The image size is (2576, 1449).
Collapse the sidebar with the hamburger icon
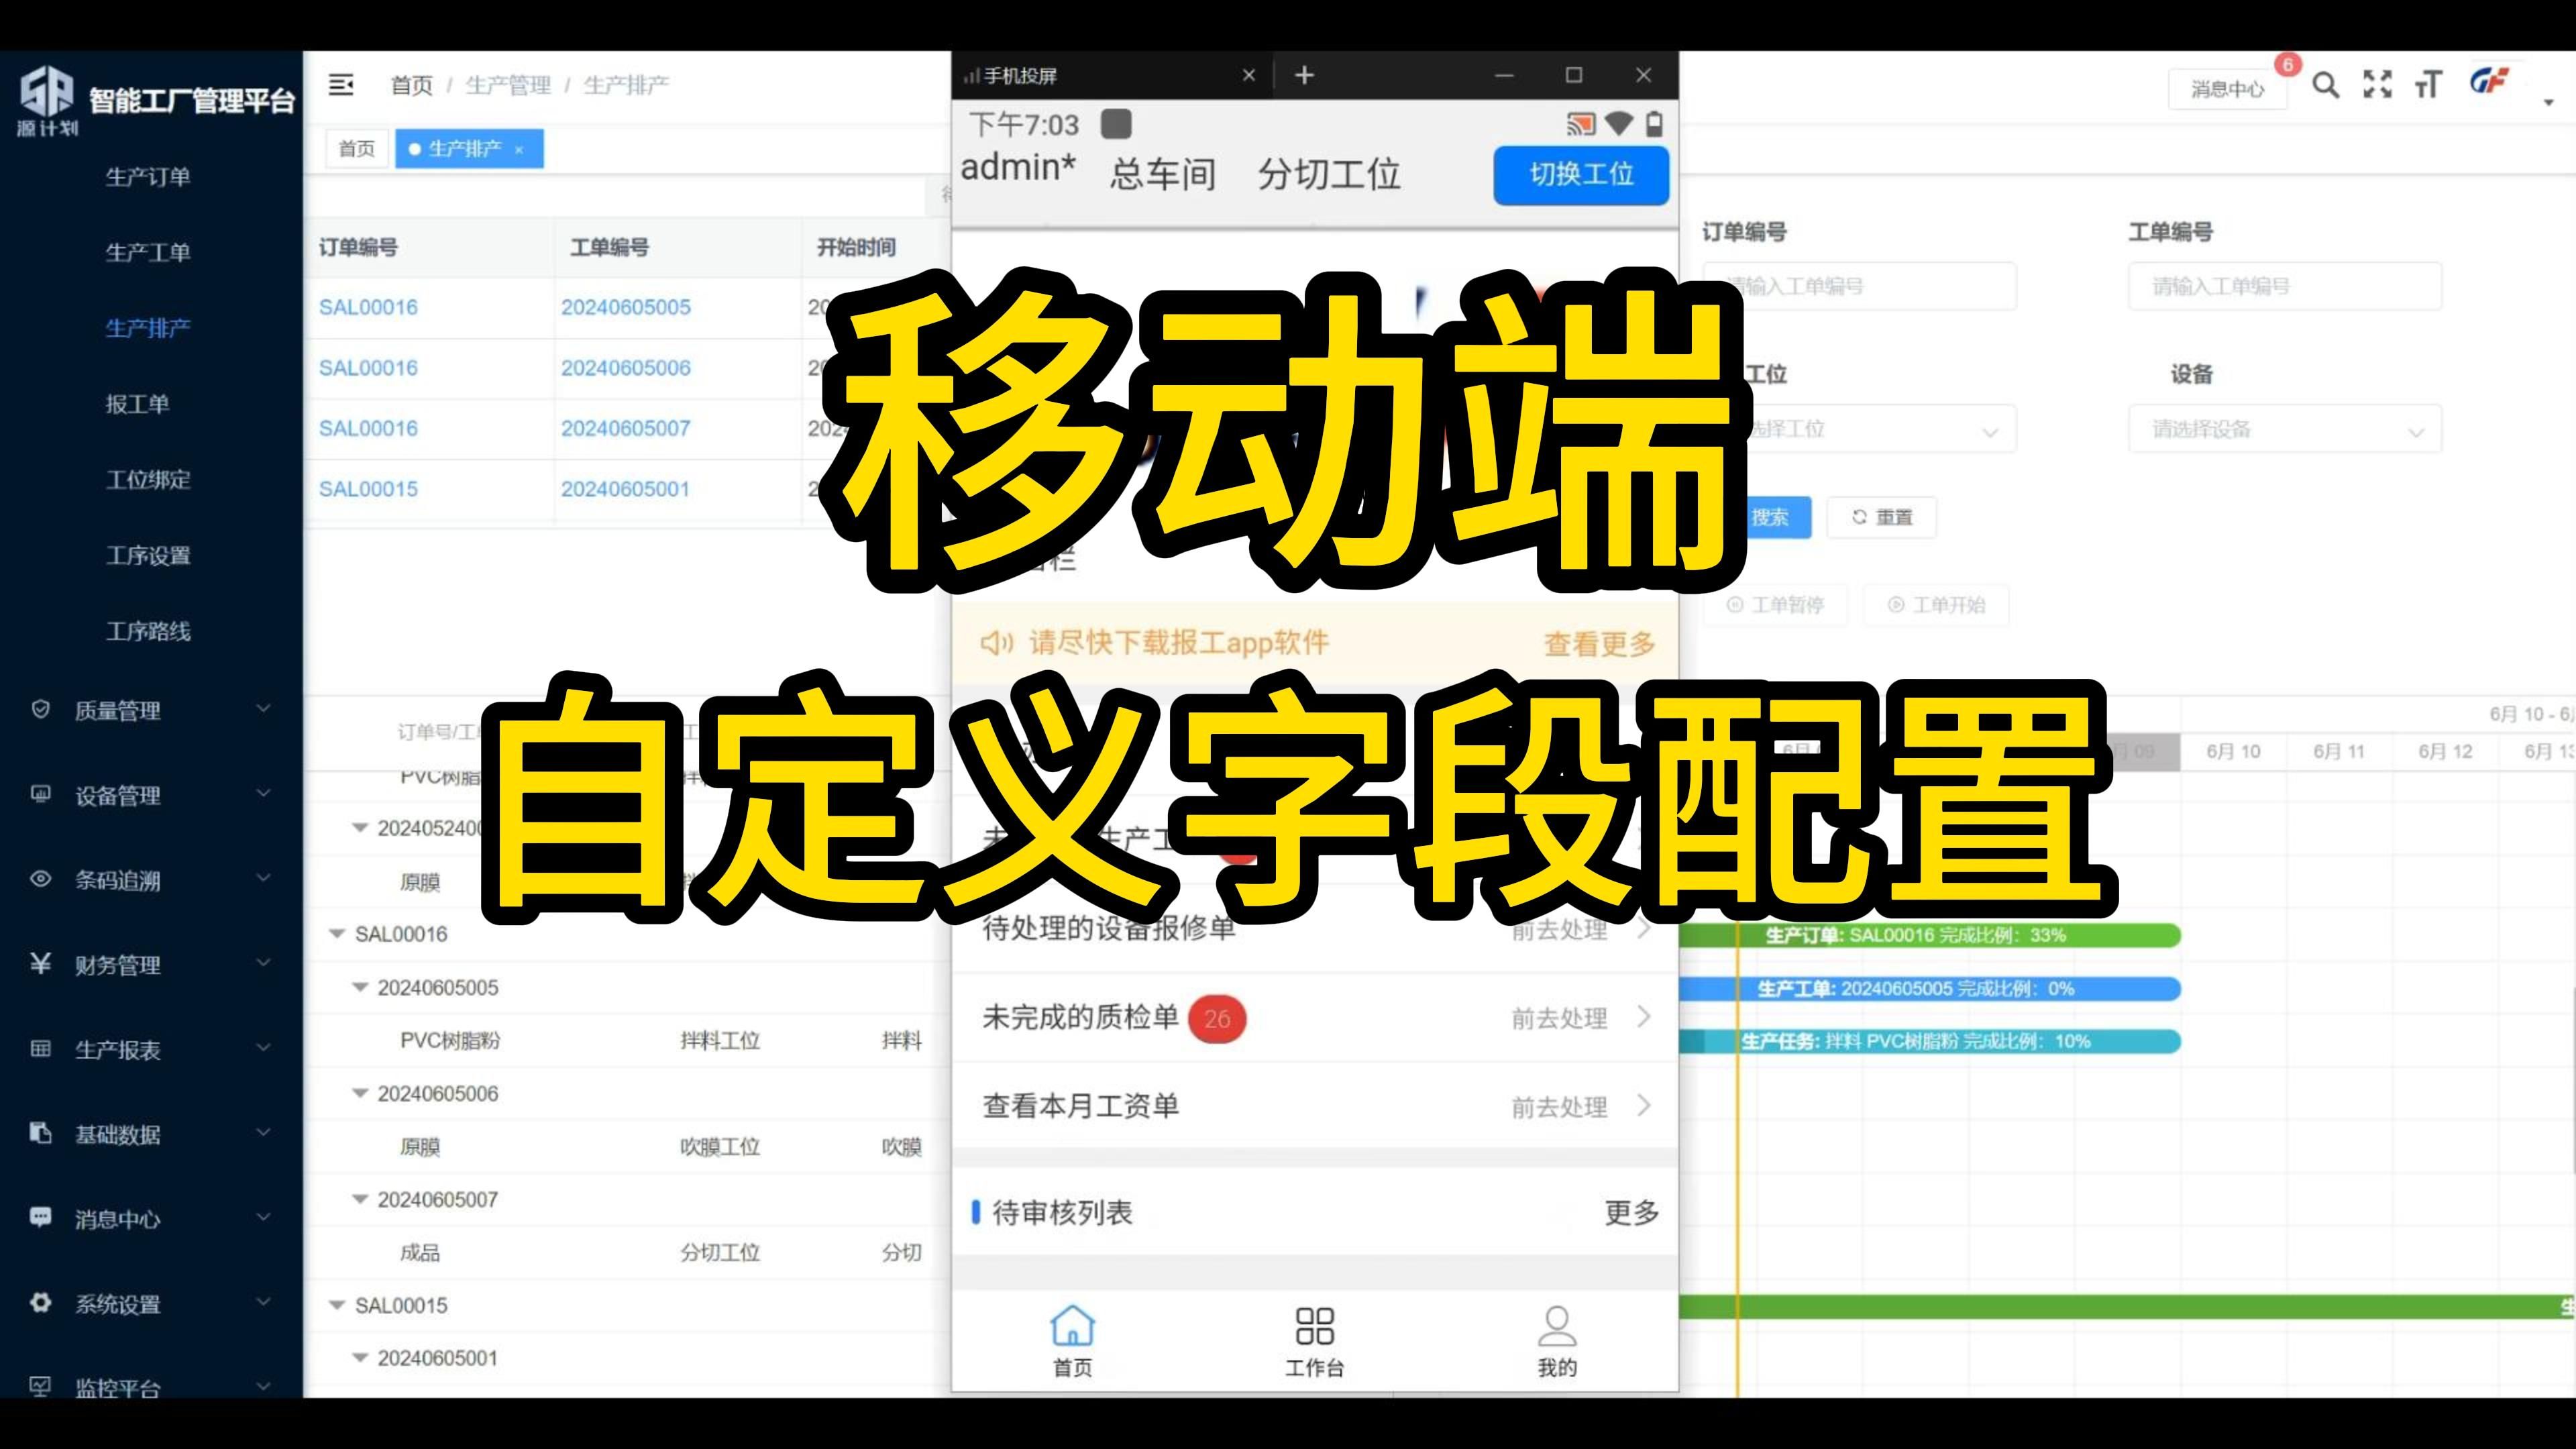pos(341,85)
